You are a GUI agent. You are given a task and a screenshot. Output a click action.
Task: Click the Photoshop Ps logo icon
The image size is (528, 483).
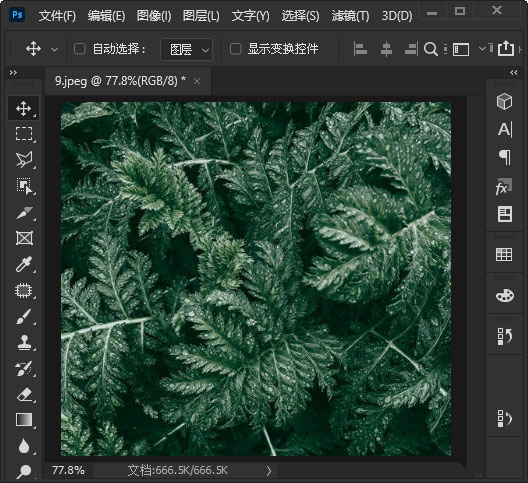tap(18, 14)
